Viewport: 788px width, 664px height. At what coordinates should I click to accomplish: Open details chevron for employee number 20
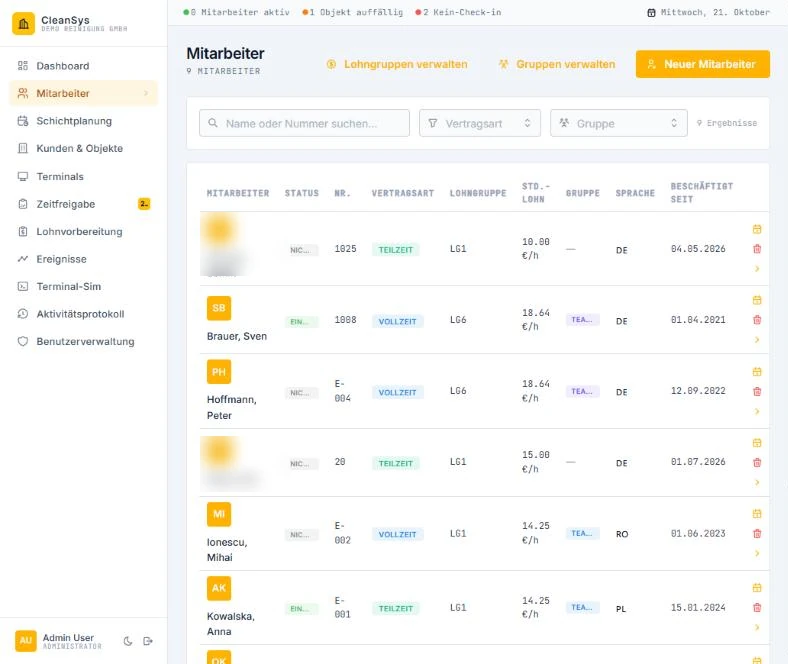tap(757, 483)
